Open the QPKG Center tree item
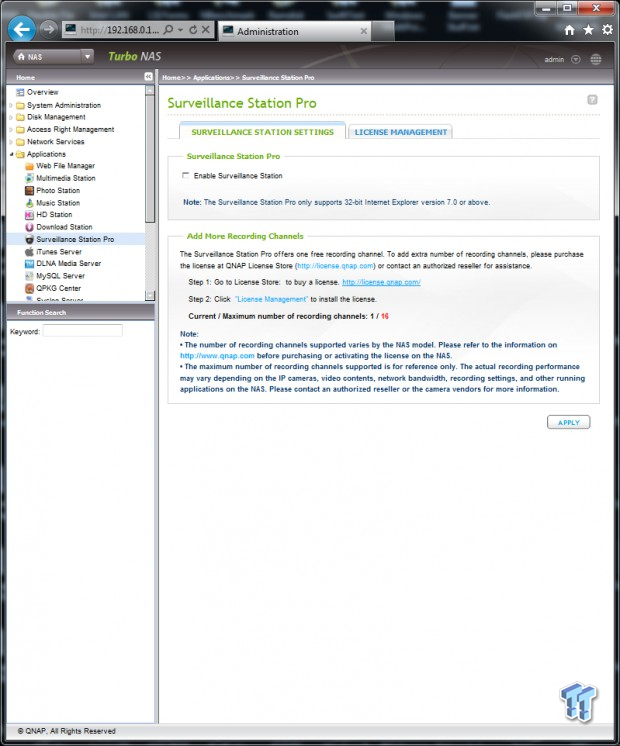This screenshot has height=746, width=620. pos(59,288)
